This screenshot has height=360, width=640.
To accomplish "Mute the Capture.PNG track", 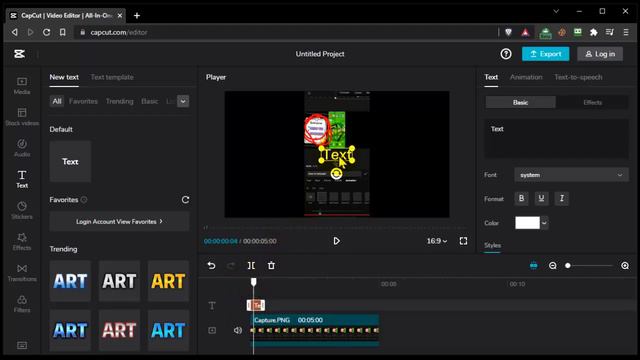I will (238, 330).
